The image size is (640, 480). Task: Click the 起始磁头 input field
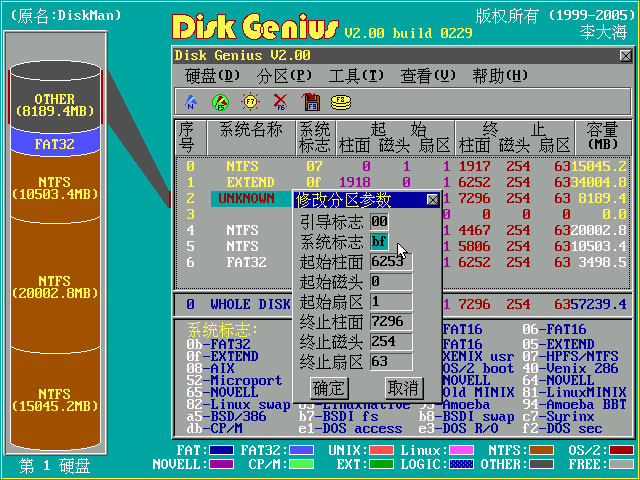click(391, 281)
